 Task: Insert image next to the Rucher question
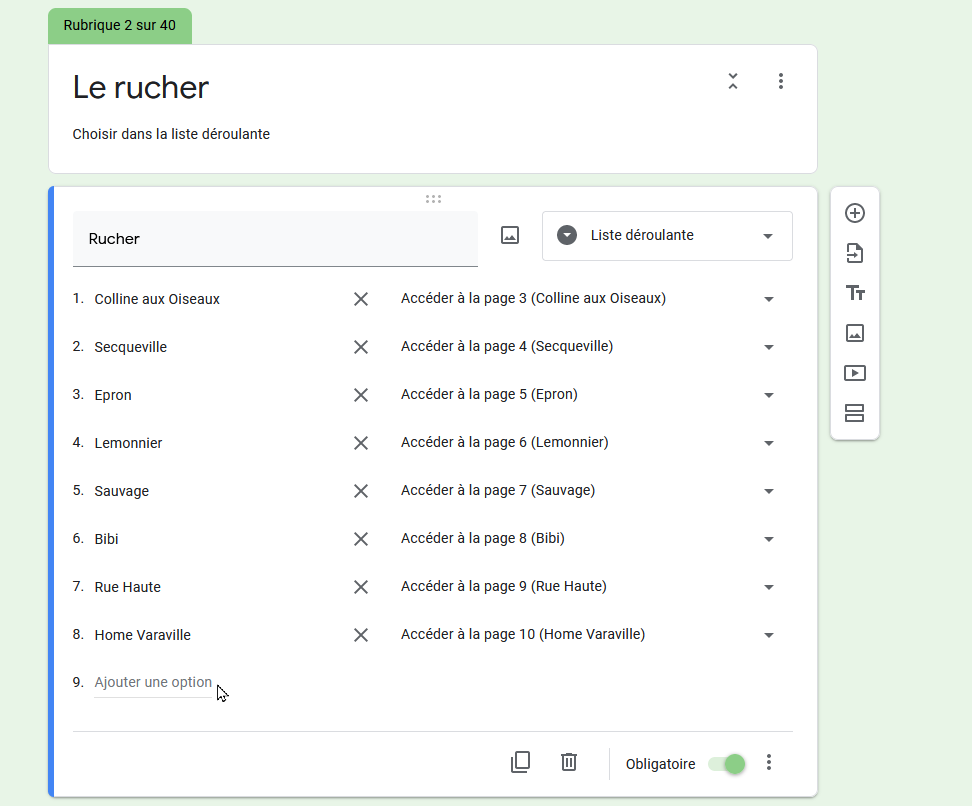click(x=510, y=236)
